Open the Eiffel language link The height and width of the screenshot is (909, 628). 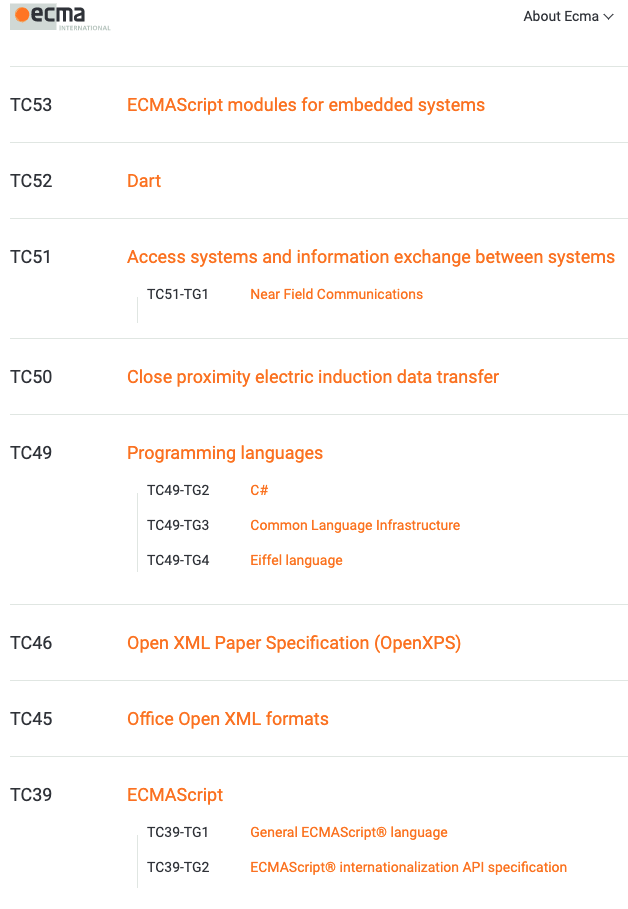click(x=296, y=561)
